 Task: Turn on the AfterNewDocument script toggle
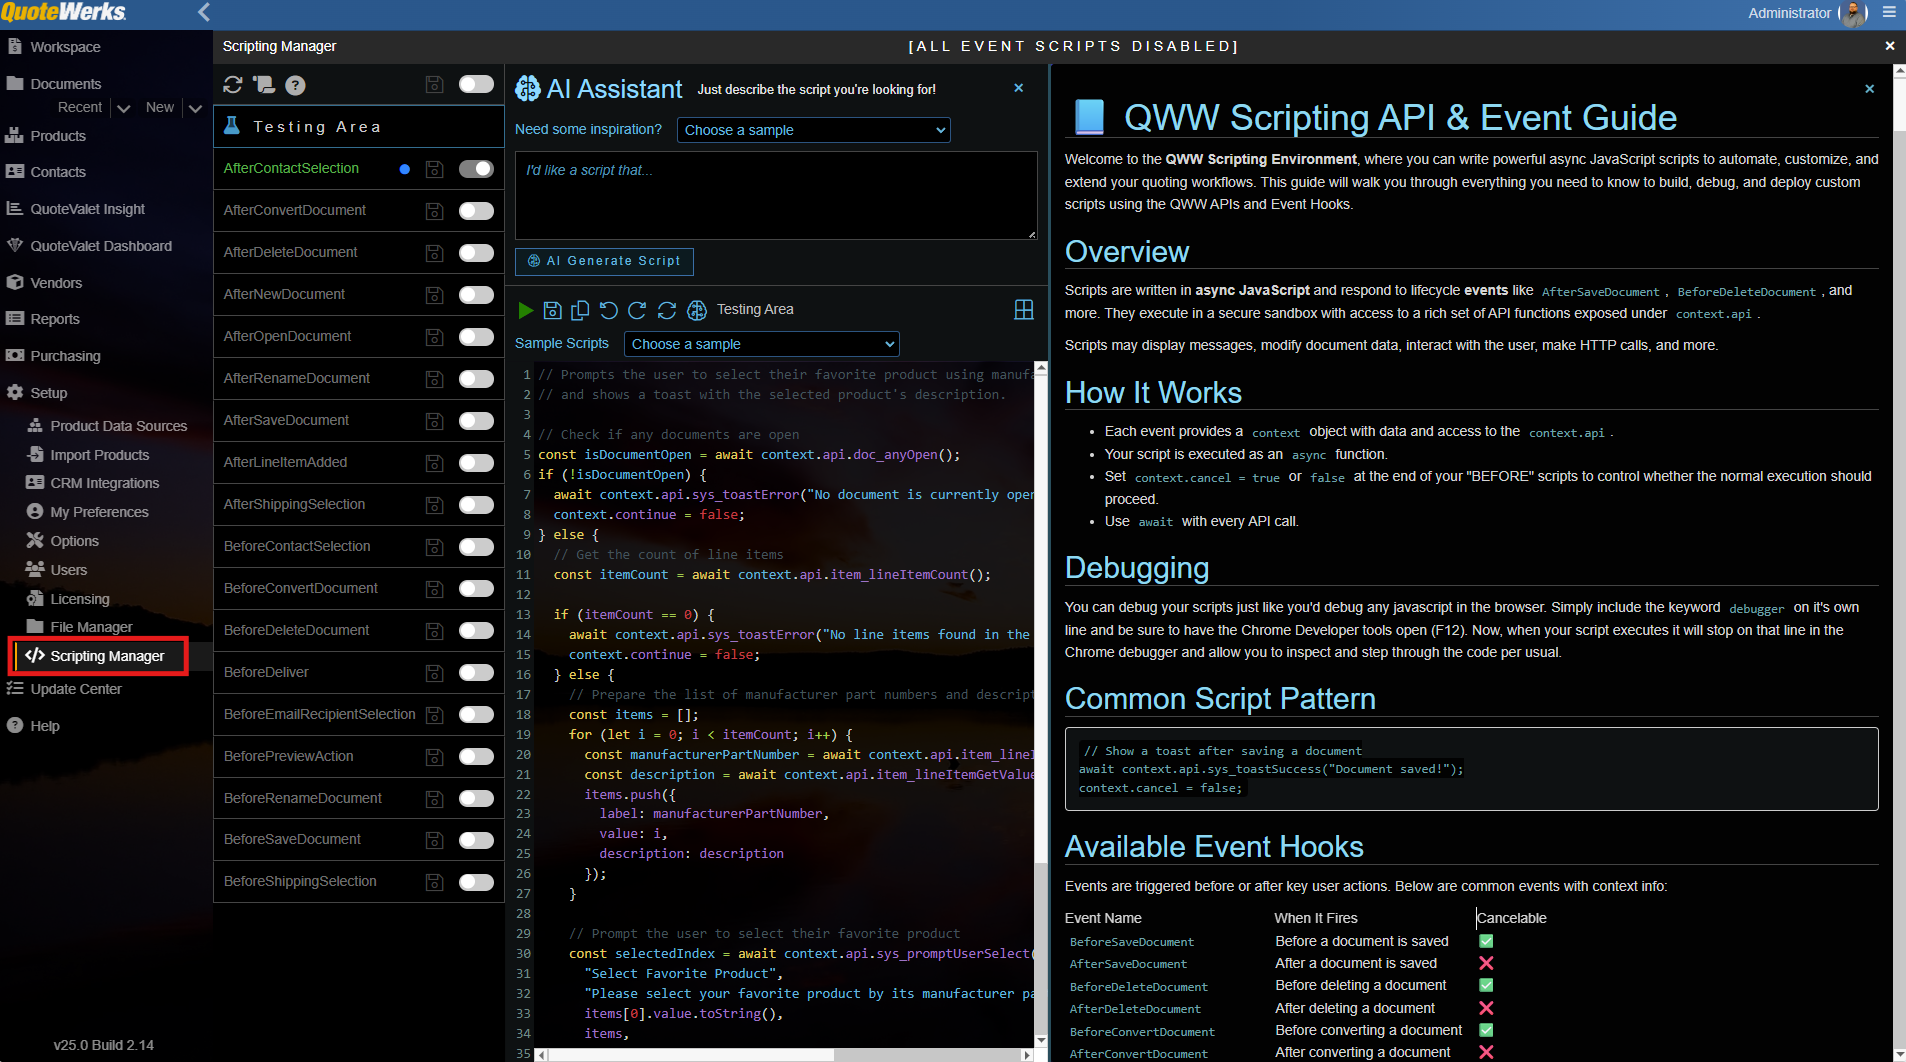click(x=476, y=295)
